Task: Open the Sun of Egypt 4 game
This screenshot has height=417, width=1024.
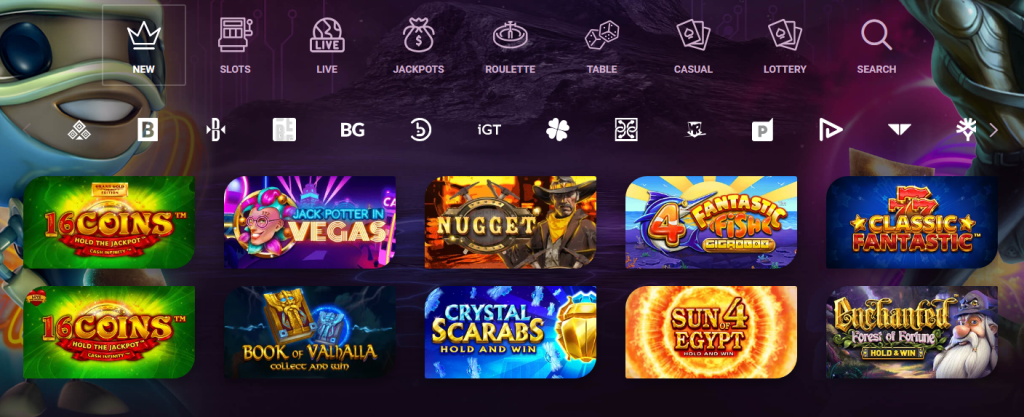Action: click(711, 332)
